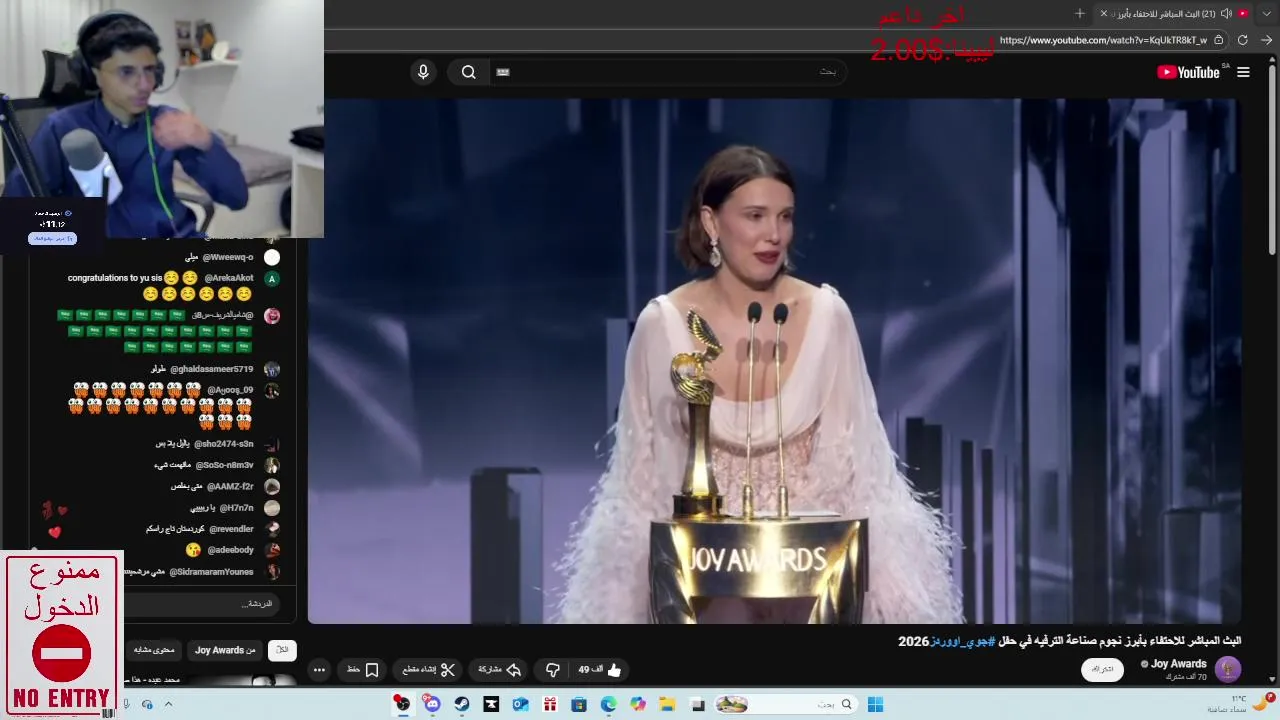Open the YouTube hamburger guide menu
The width and height of the screenshot is (1280, 720).
(x=1243, y=72)
